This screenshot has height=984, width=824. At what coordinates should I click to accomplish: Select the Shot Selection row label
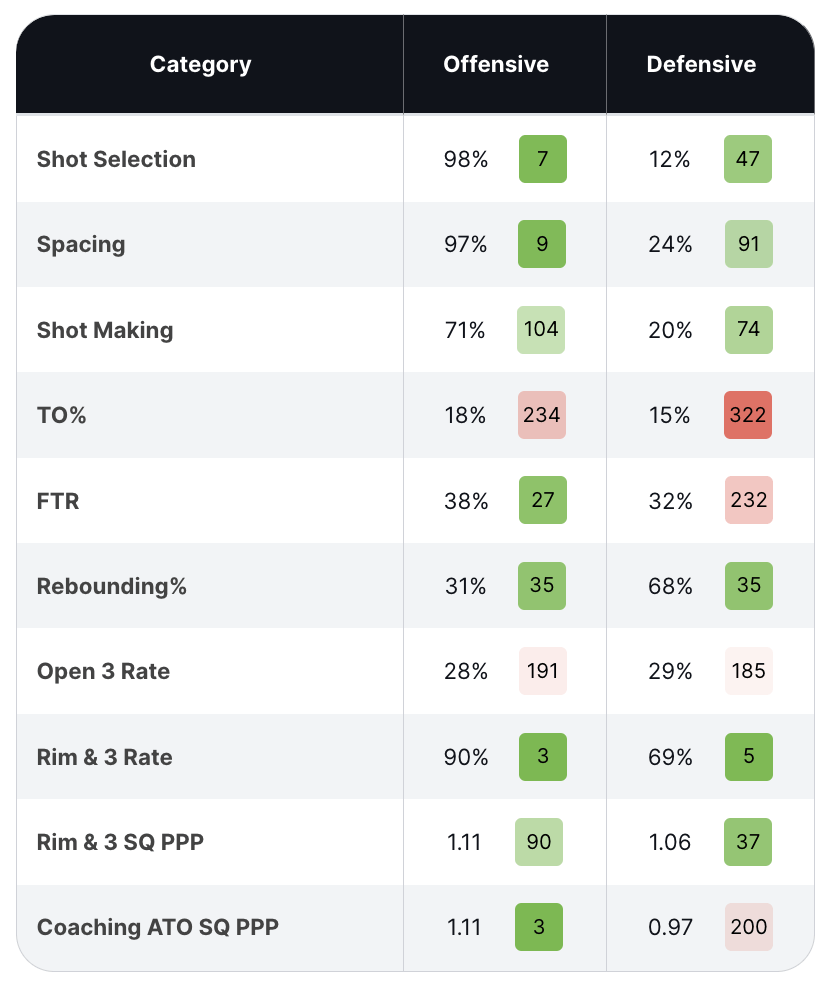pos(116,159)
